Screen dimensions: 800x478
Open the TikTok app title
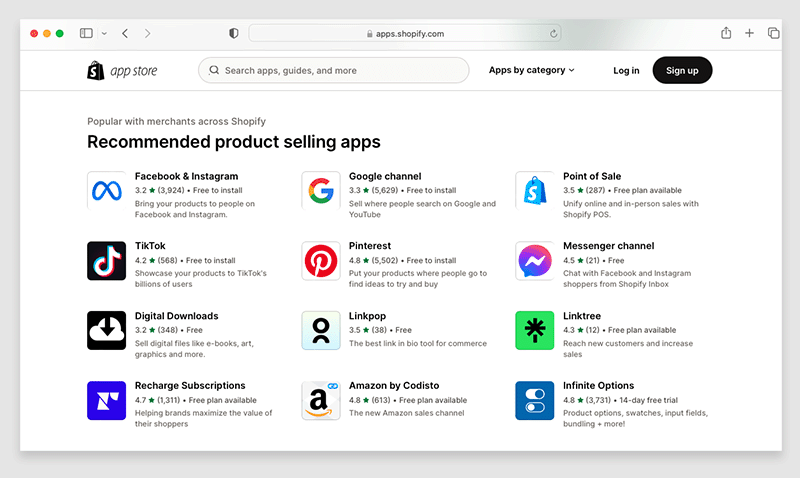coord(150,246)
